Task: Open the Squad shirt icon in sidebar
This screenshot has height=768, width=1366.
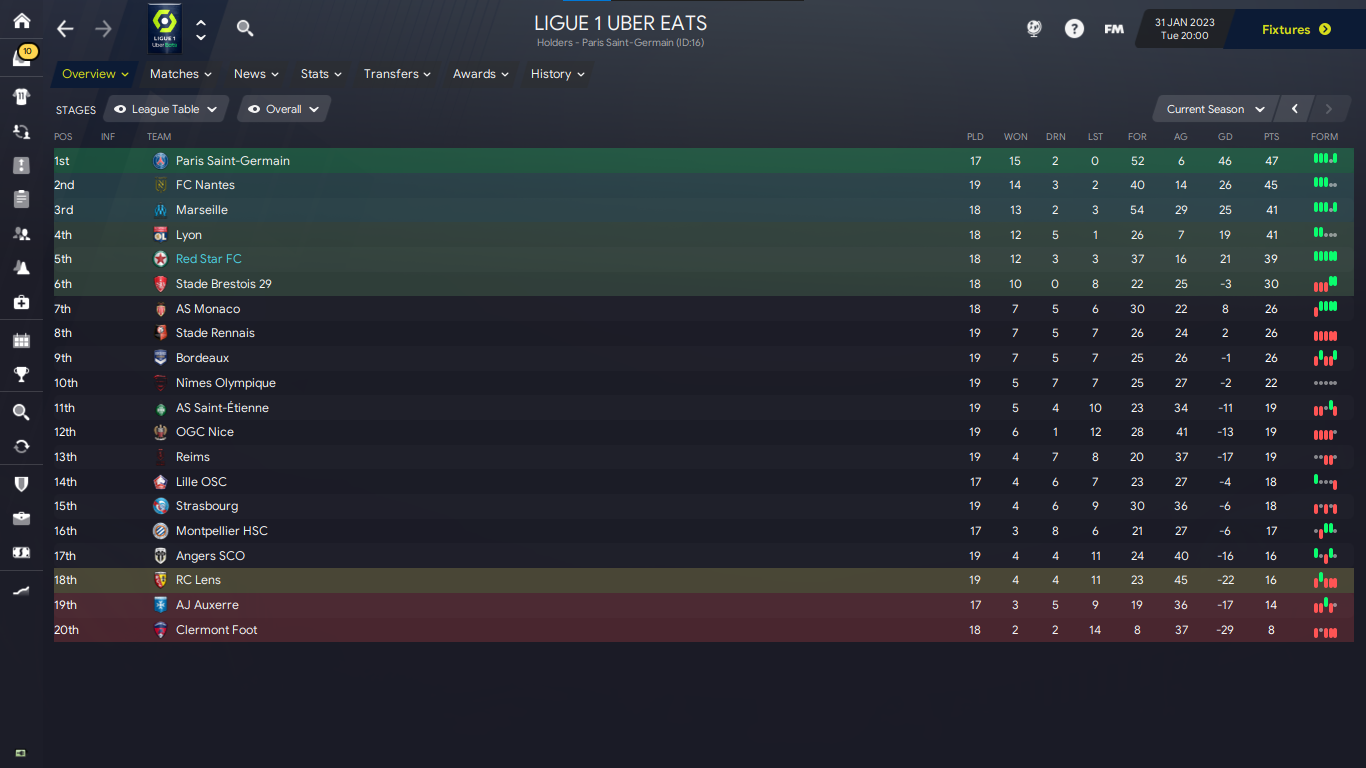Action: (21, 97)
